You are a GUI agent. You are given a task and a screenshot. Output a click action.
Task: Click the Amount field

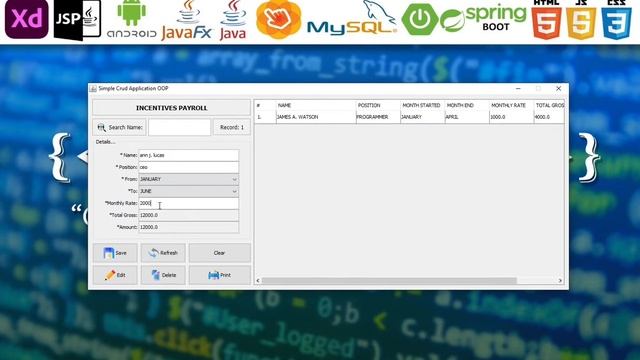189,227
